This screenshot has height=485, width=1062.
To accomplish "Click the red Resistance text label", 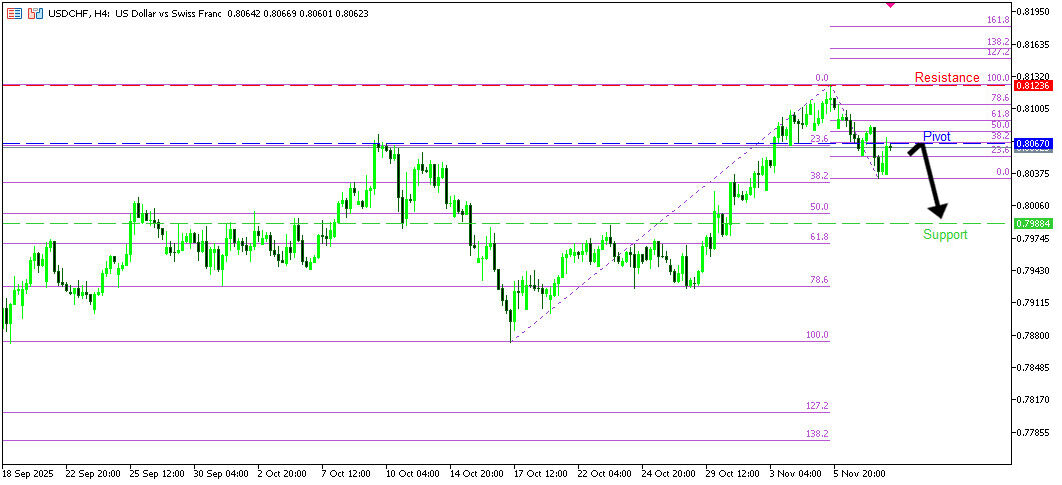I will [946, 78].
